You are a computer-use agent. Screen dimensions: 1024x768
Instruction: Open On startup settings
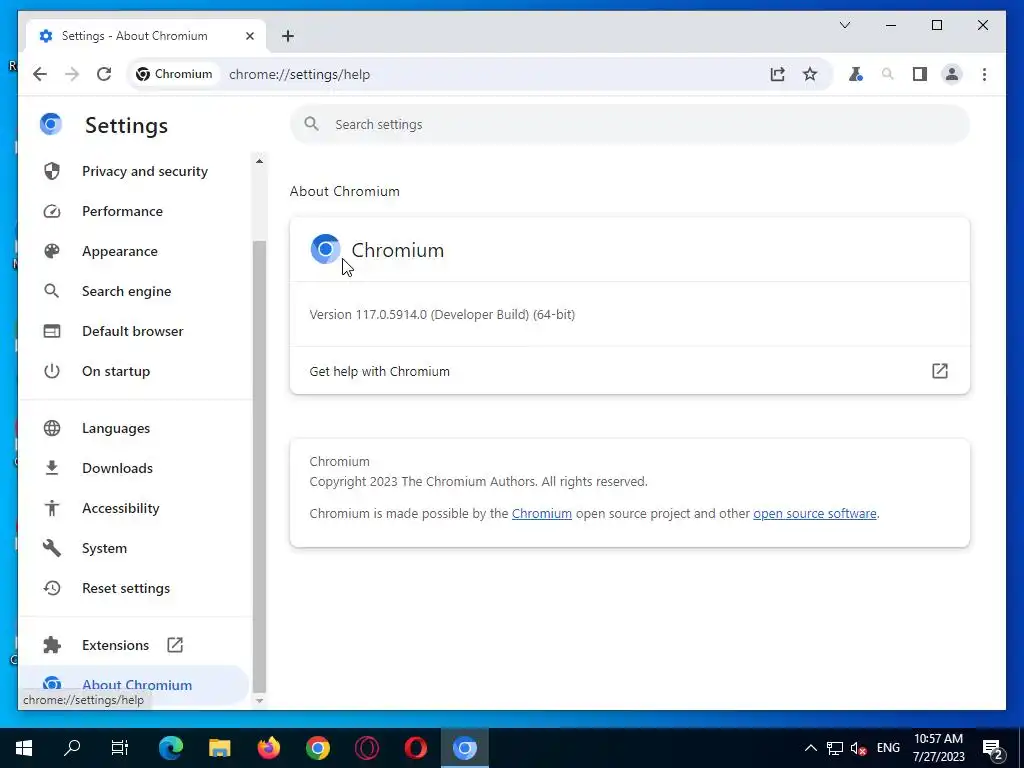[x=135, y=371]
